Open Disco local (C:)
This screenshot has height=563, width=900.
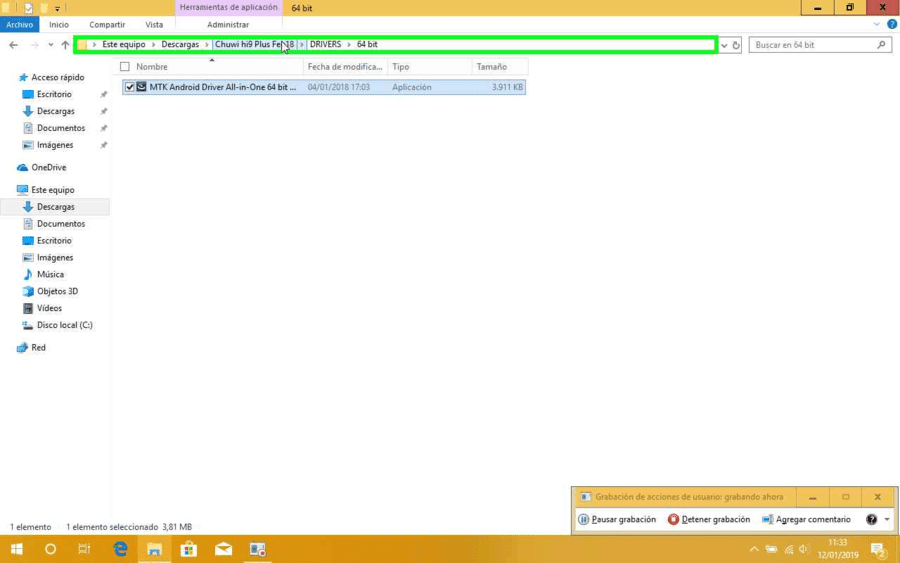click(x=64, y=325)
